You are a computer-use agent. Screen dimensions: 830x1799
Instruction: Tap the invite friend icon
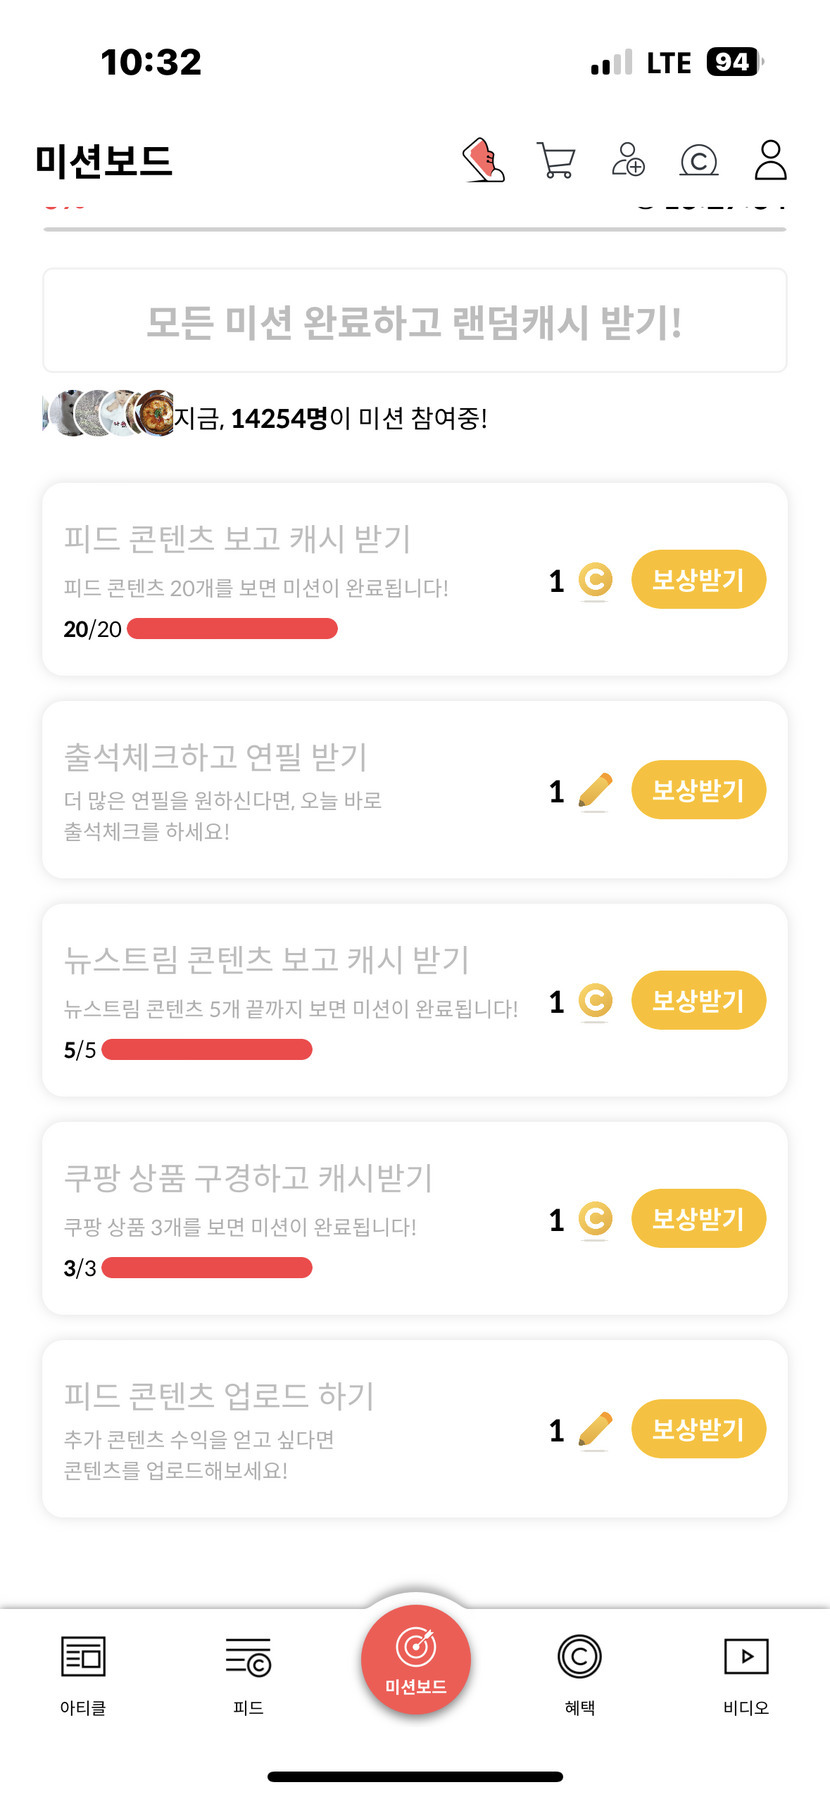tap(628, 160)
